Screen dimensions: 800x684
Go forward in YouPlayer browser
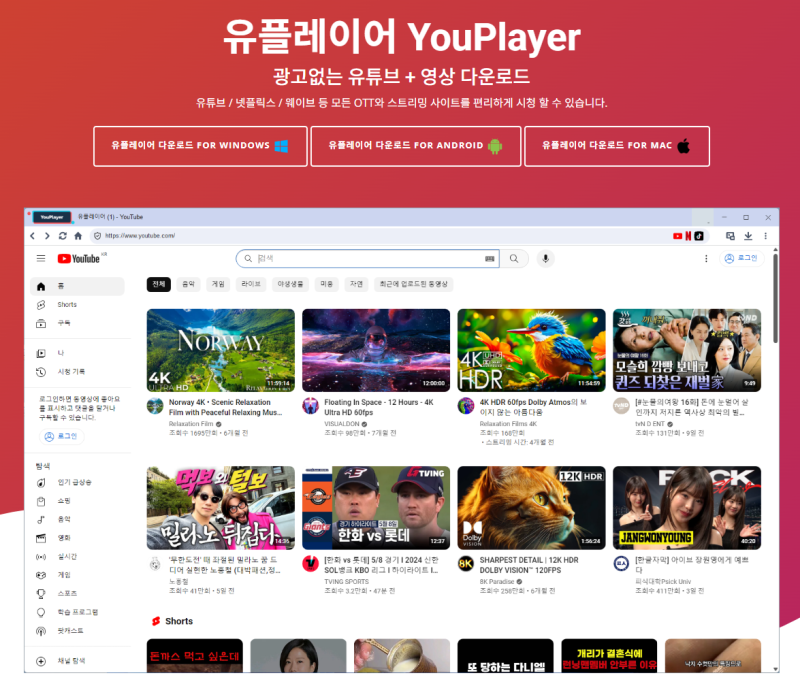pyautogui.click(x=47, y=236)
